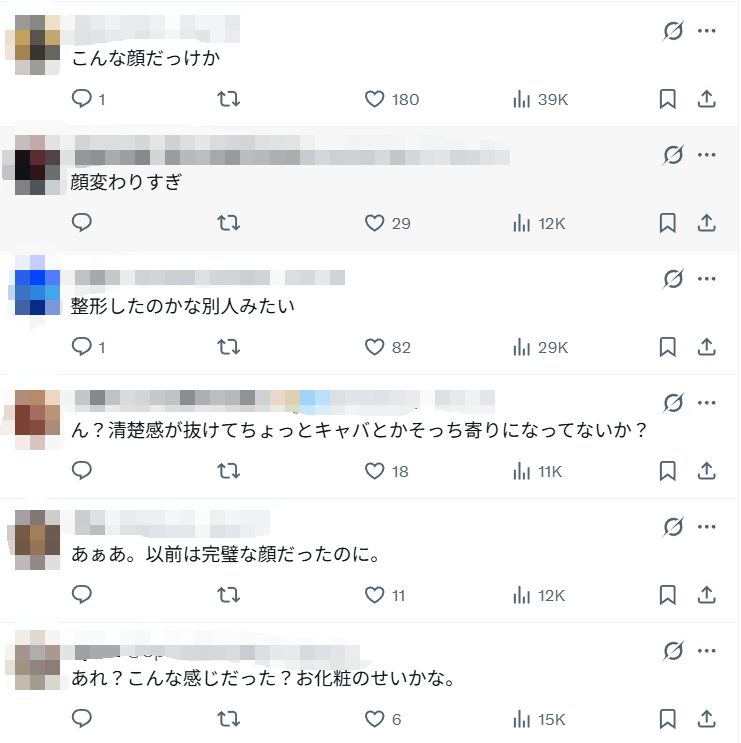
Task: Open Grok icon on "顔変わりすぎ" reply
Action: (673, 155)
